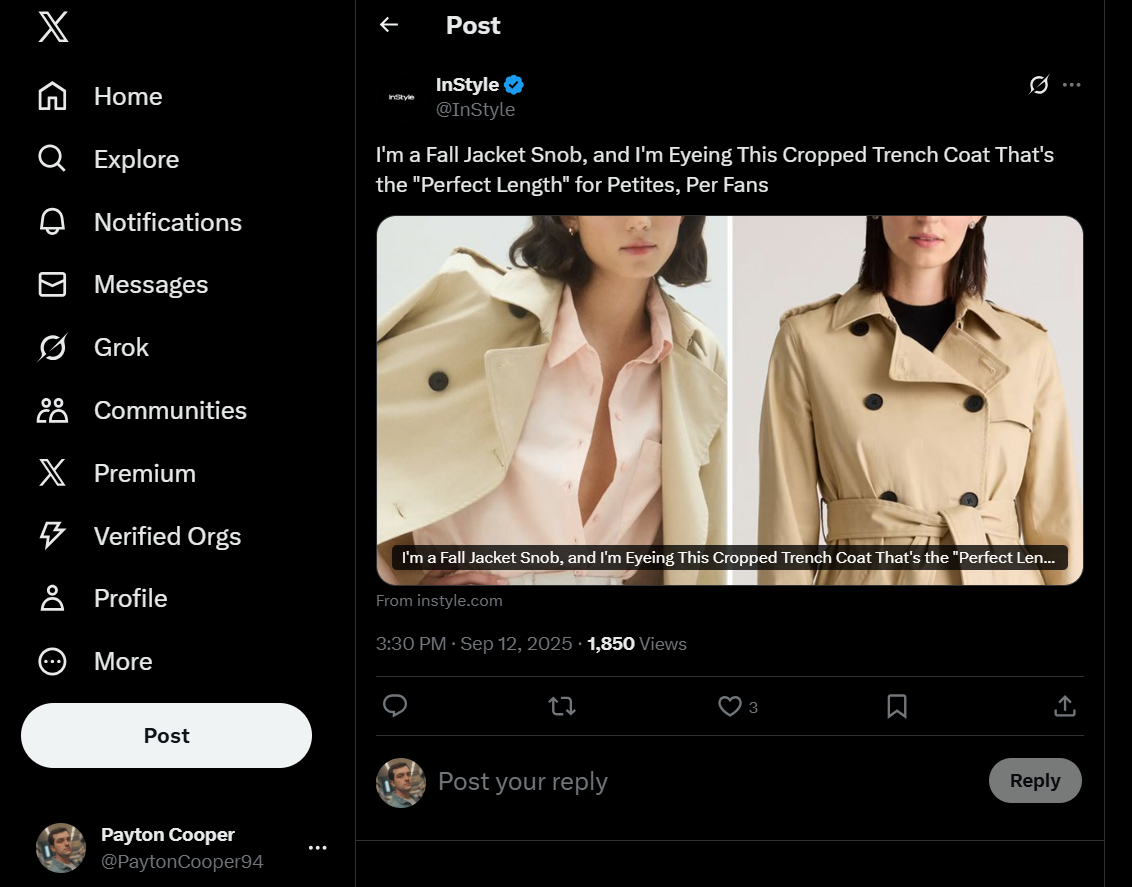Share the post via upload icon
Screen dimensions: 1132x887
click(x=1065, y=707)
